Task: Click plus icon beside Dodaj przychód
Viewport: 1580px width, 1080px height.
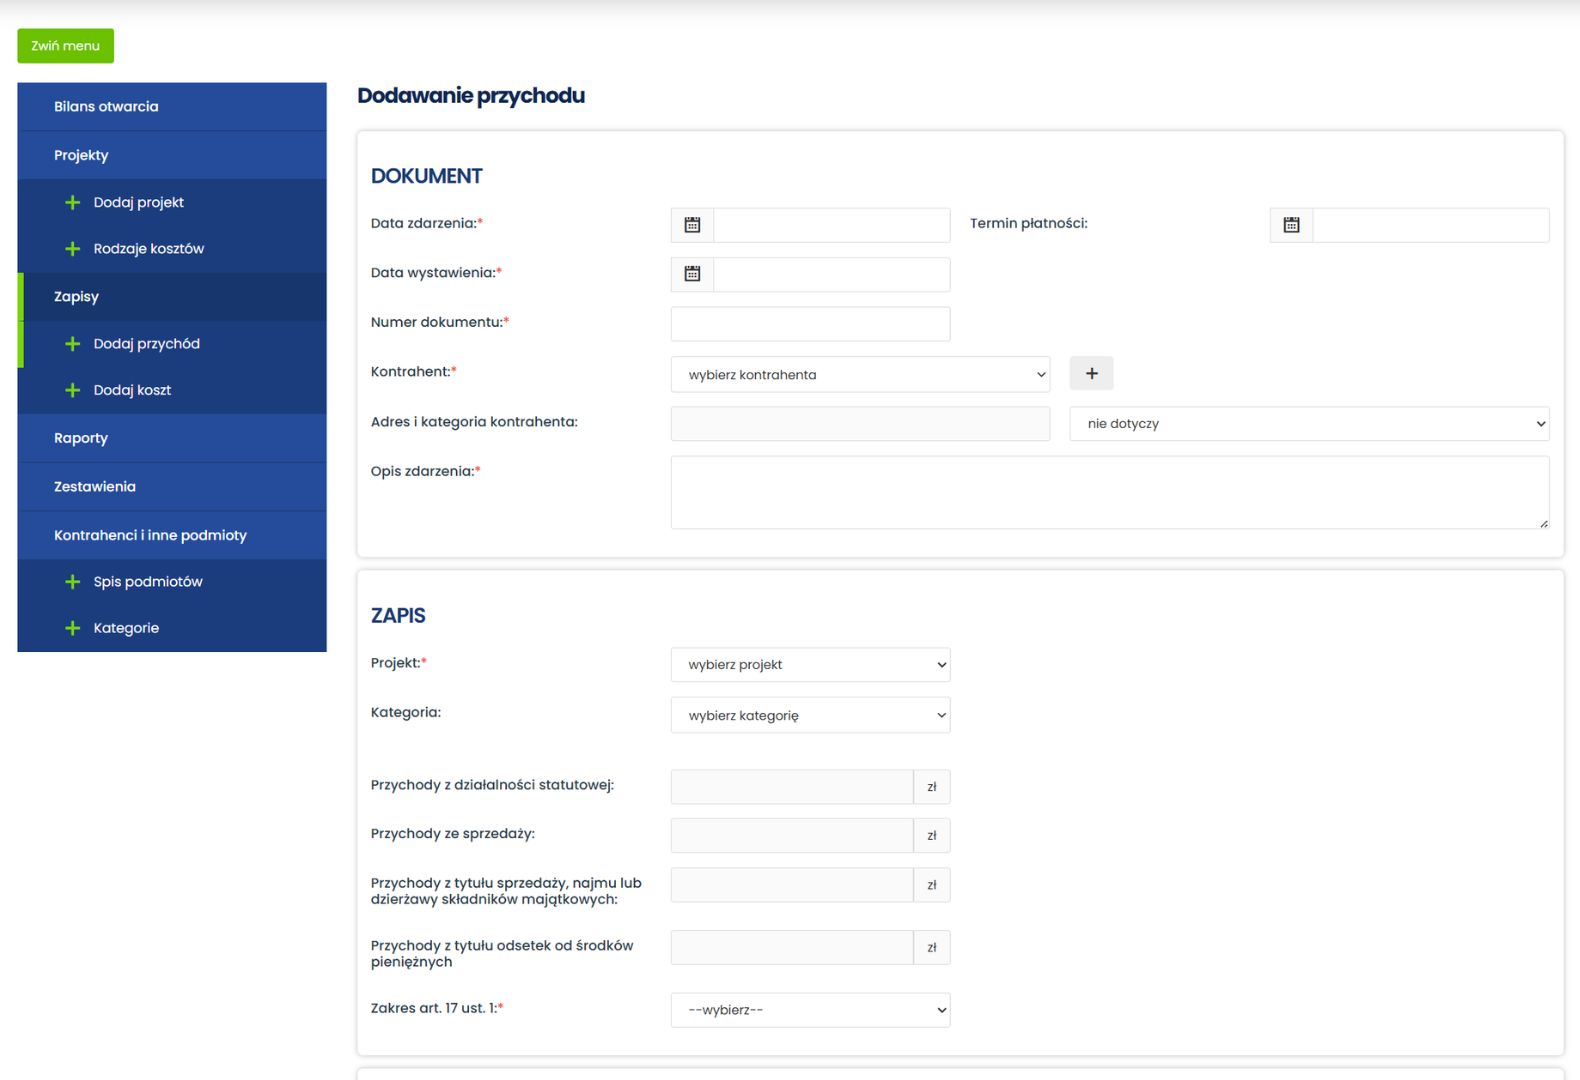Action: [72, 344]
